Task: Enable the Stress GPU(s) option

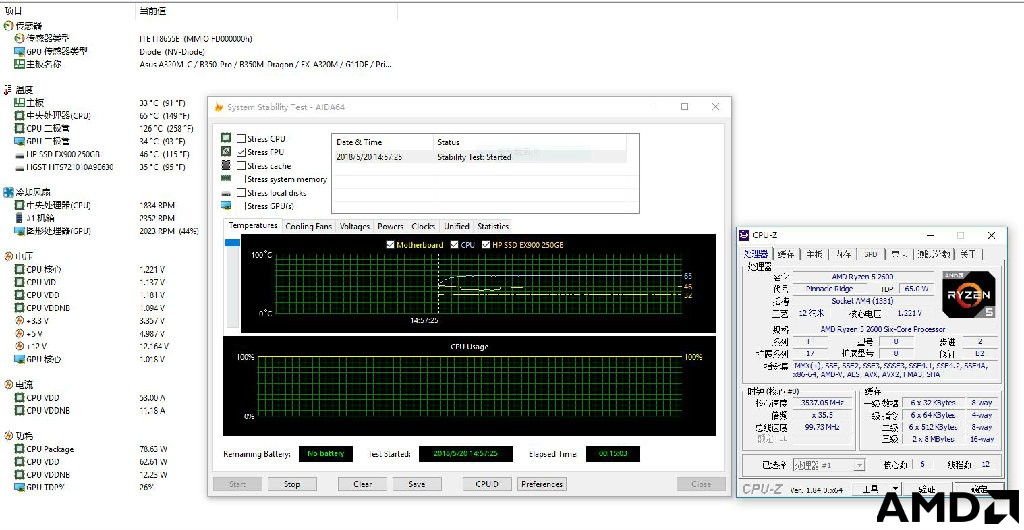Action: (x=242, y=206)
